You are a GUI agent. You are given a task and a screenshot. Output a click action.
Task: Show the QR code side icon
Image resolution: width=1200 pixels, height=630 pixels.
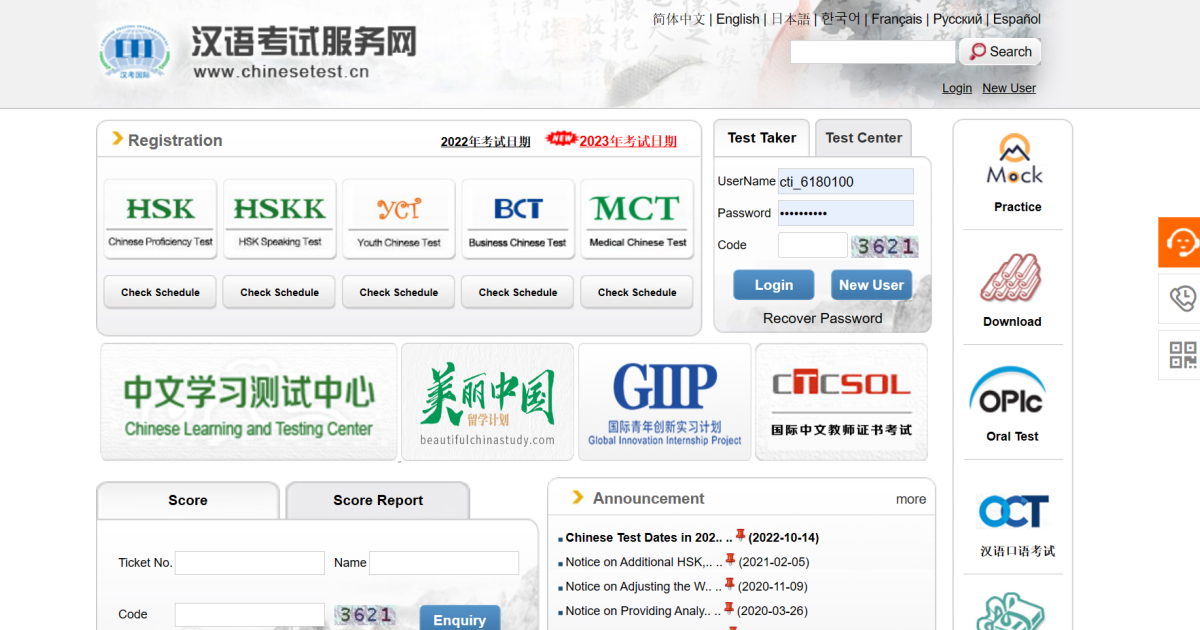tap(1182, 355)
